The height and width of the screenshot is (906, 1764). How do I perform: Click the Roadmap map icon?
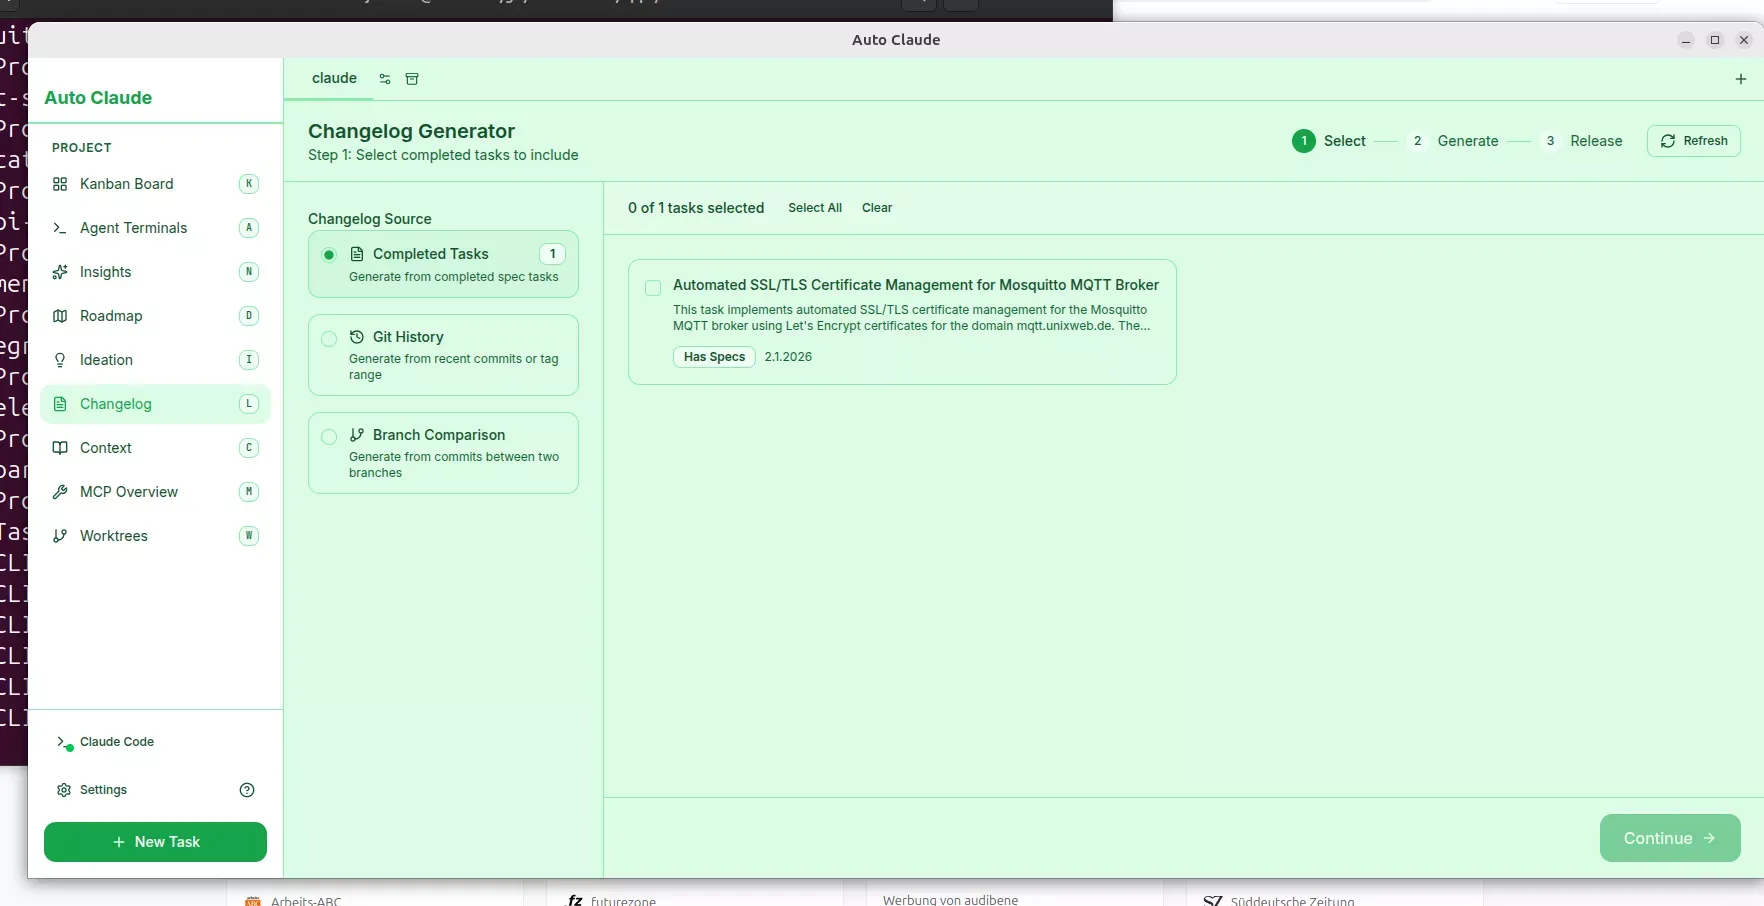tap(61, 316)
